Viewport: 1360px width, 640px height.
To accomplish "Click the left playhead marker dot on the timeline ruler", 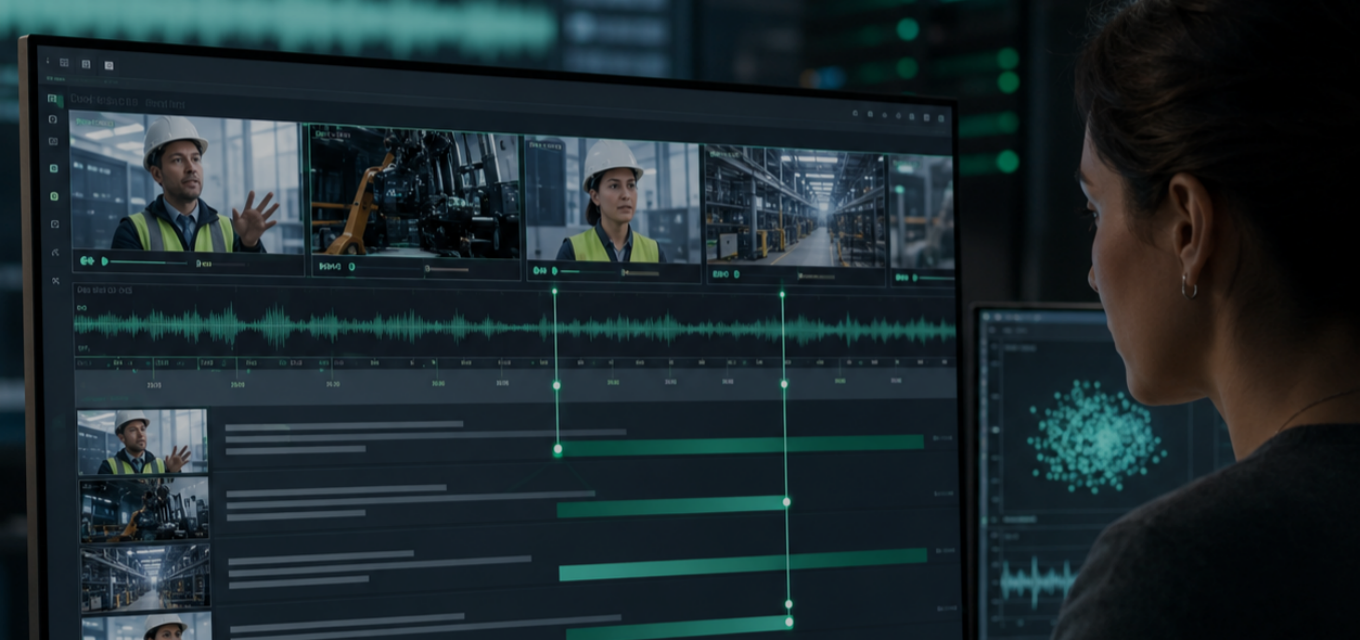I will (556, 384).
